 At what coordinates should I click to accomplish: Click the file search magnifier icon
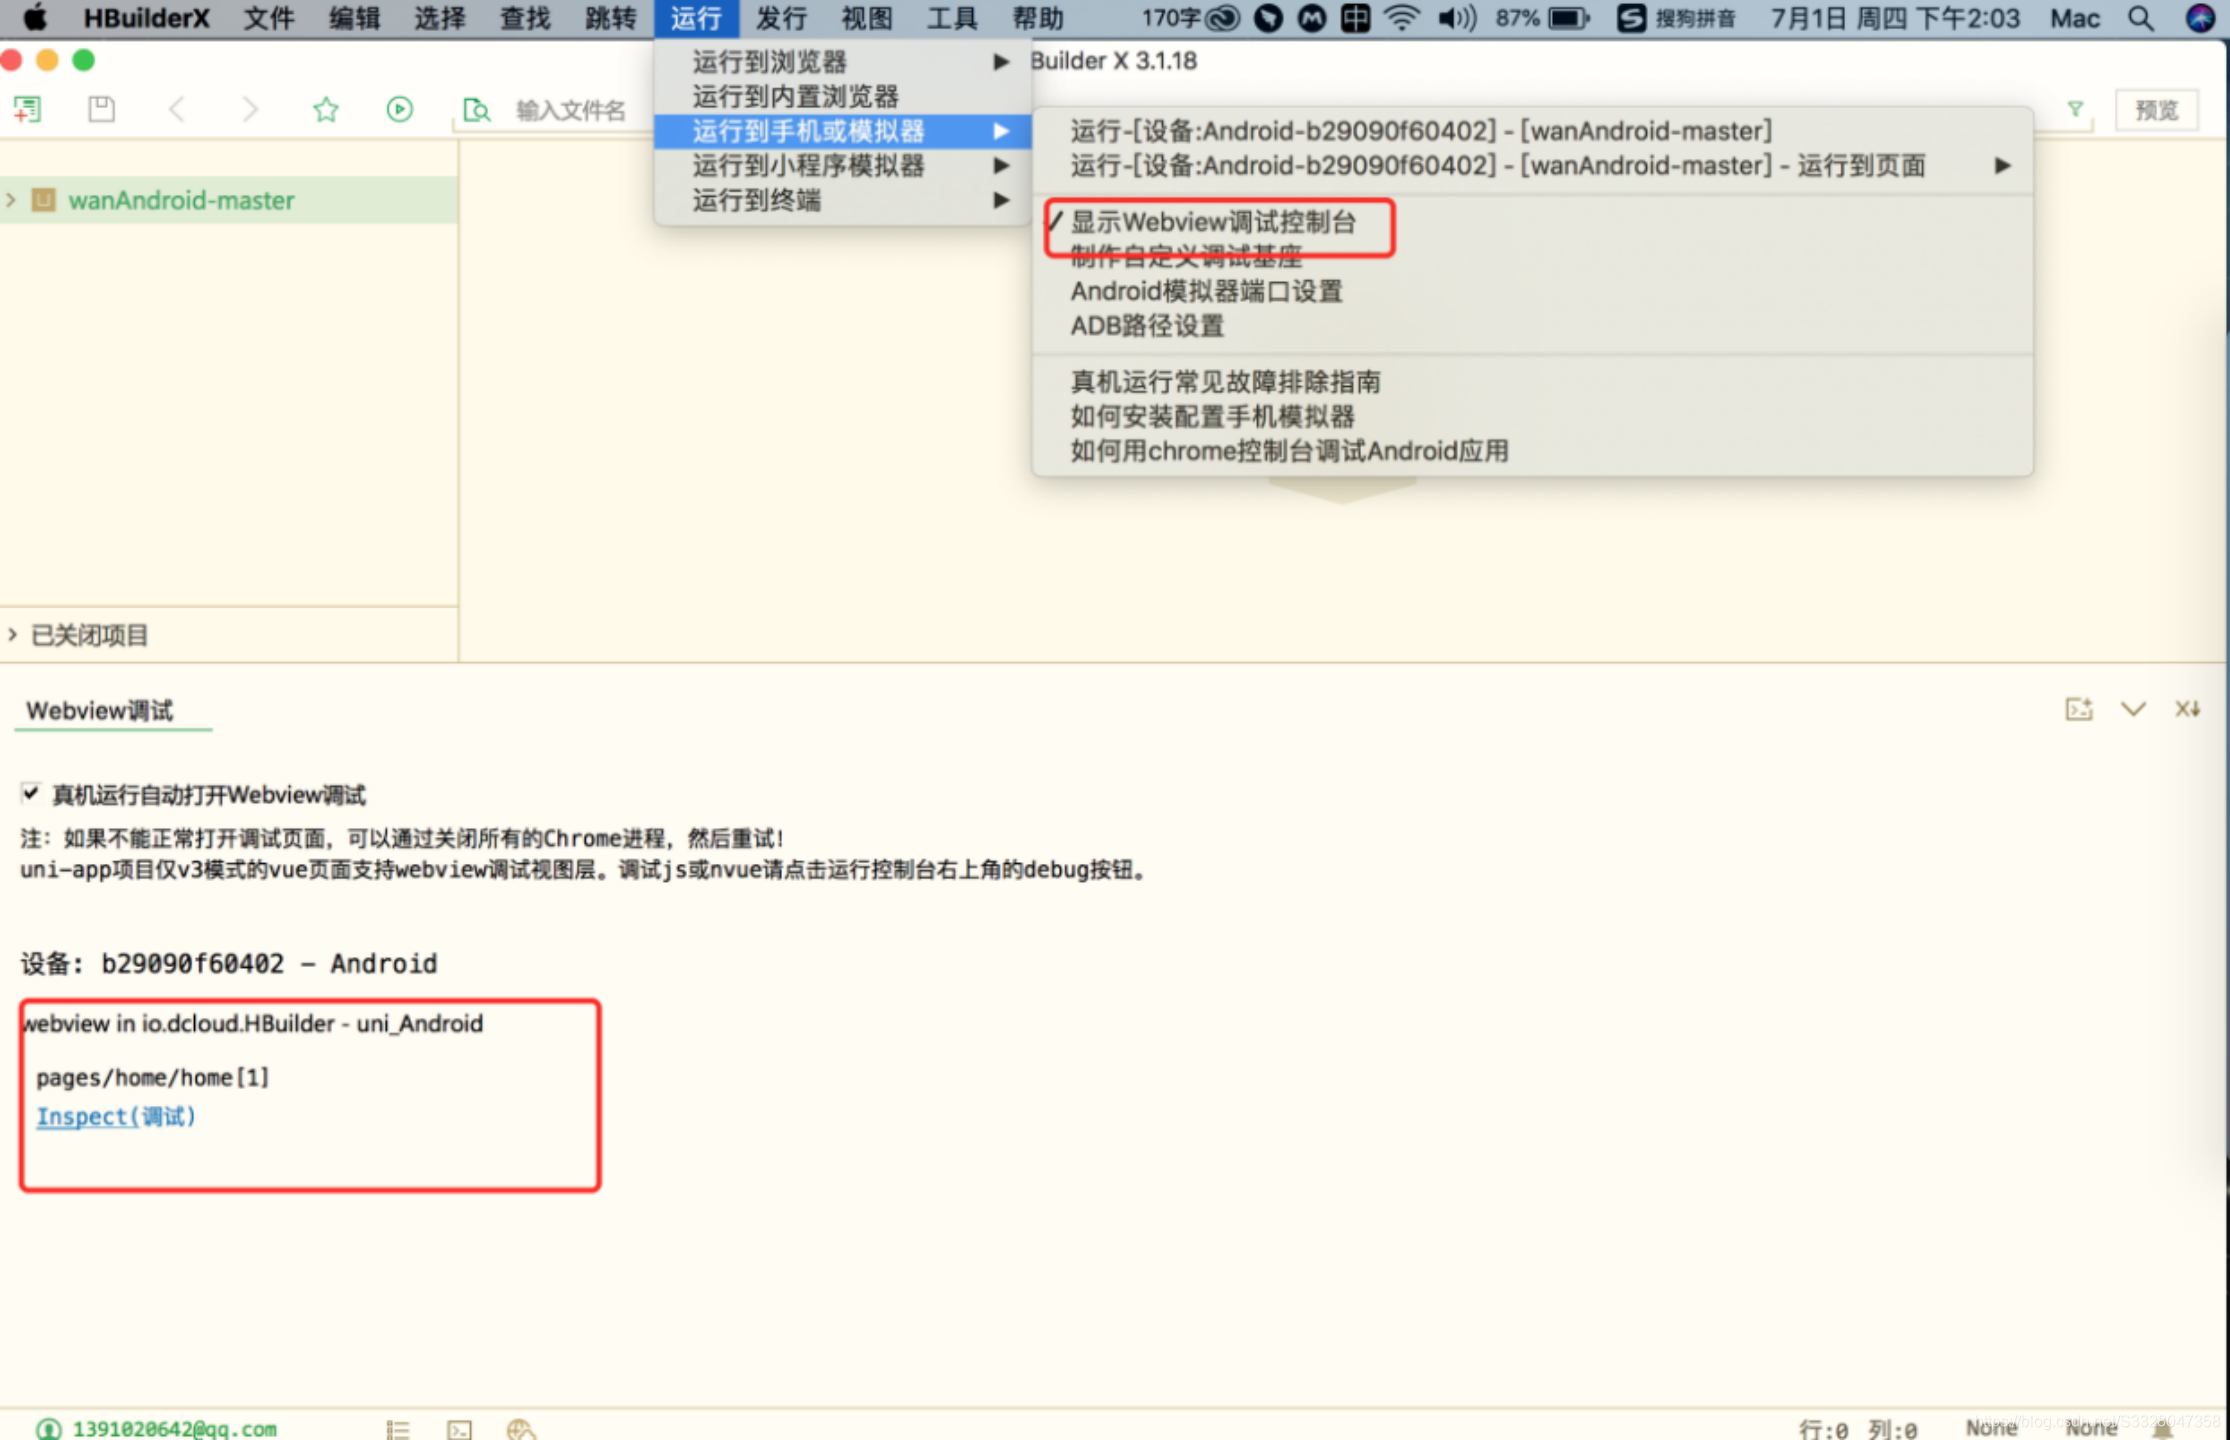click(476, 110)
